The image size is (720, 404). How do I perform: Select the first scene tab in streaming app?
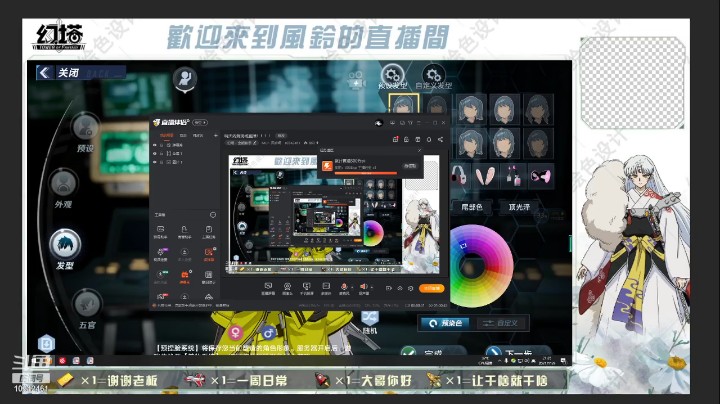[166, 135]
